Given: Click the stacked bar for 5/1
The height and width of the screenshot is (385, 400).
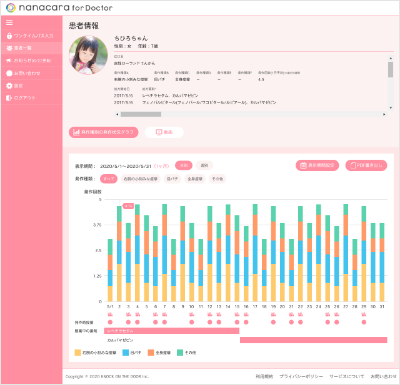Looking at the screenshot, I should [x=110, y=270].
